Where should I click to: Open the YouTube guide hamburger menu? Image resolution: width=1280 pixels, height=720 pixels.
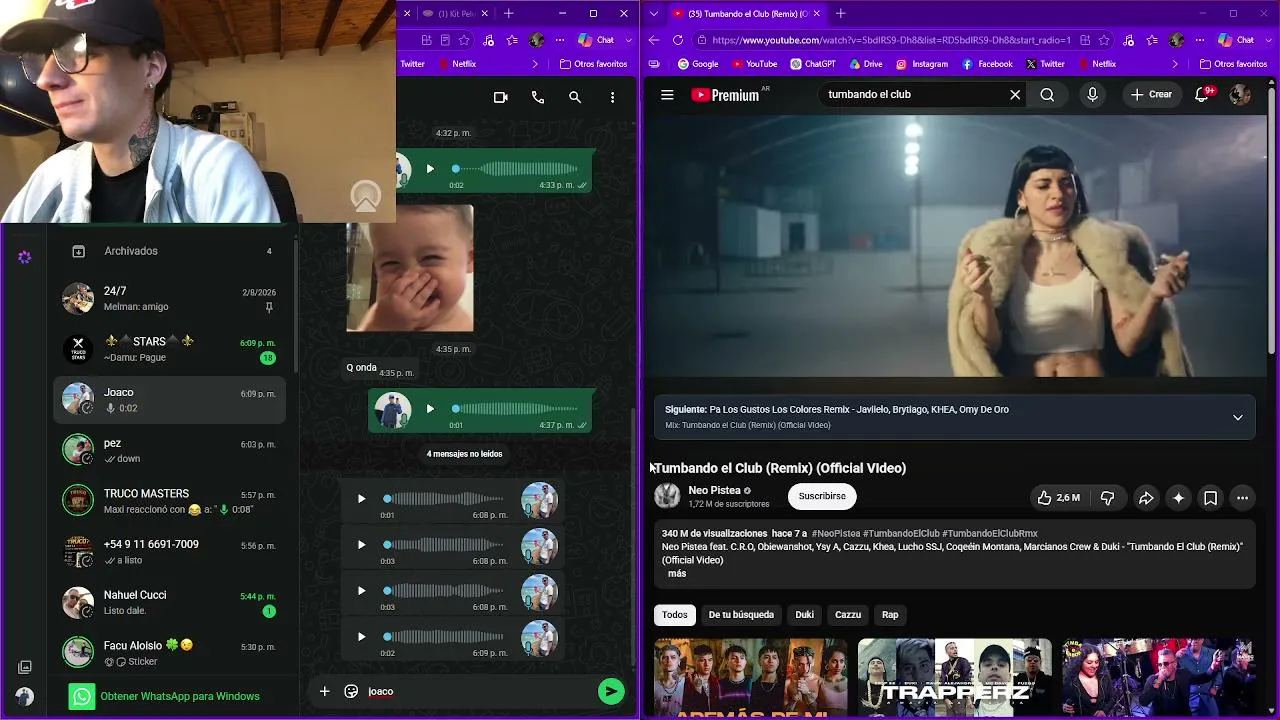coord(667,95)
